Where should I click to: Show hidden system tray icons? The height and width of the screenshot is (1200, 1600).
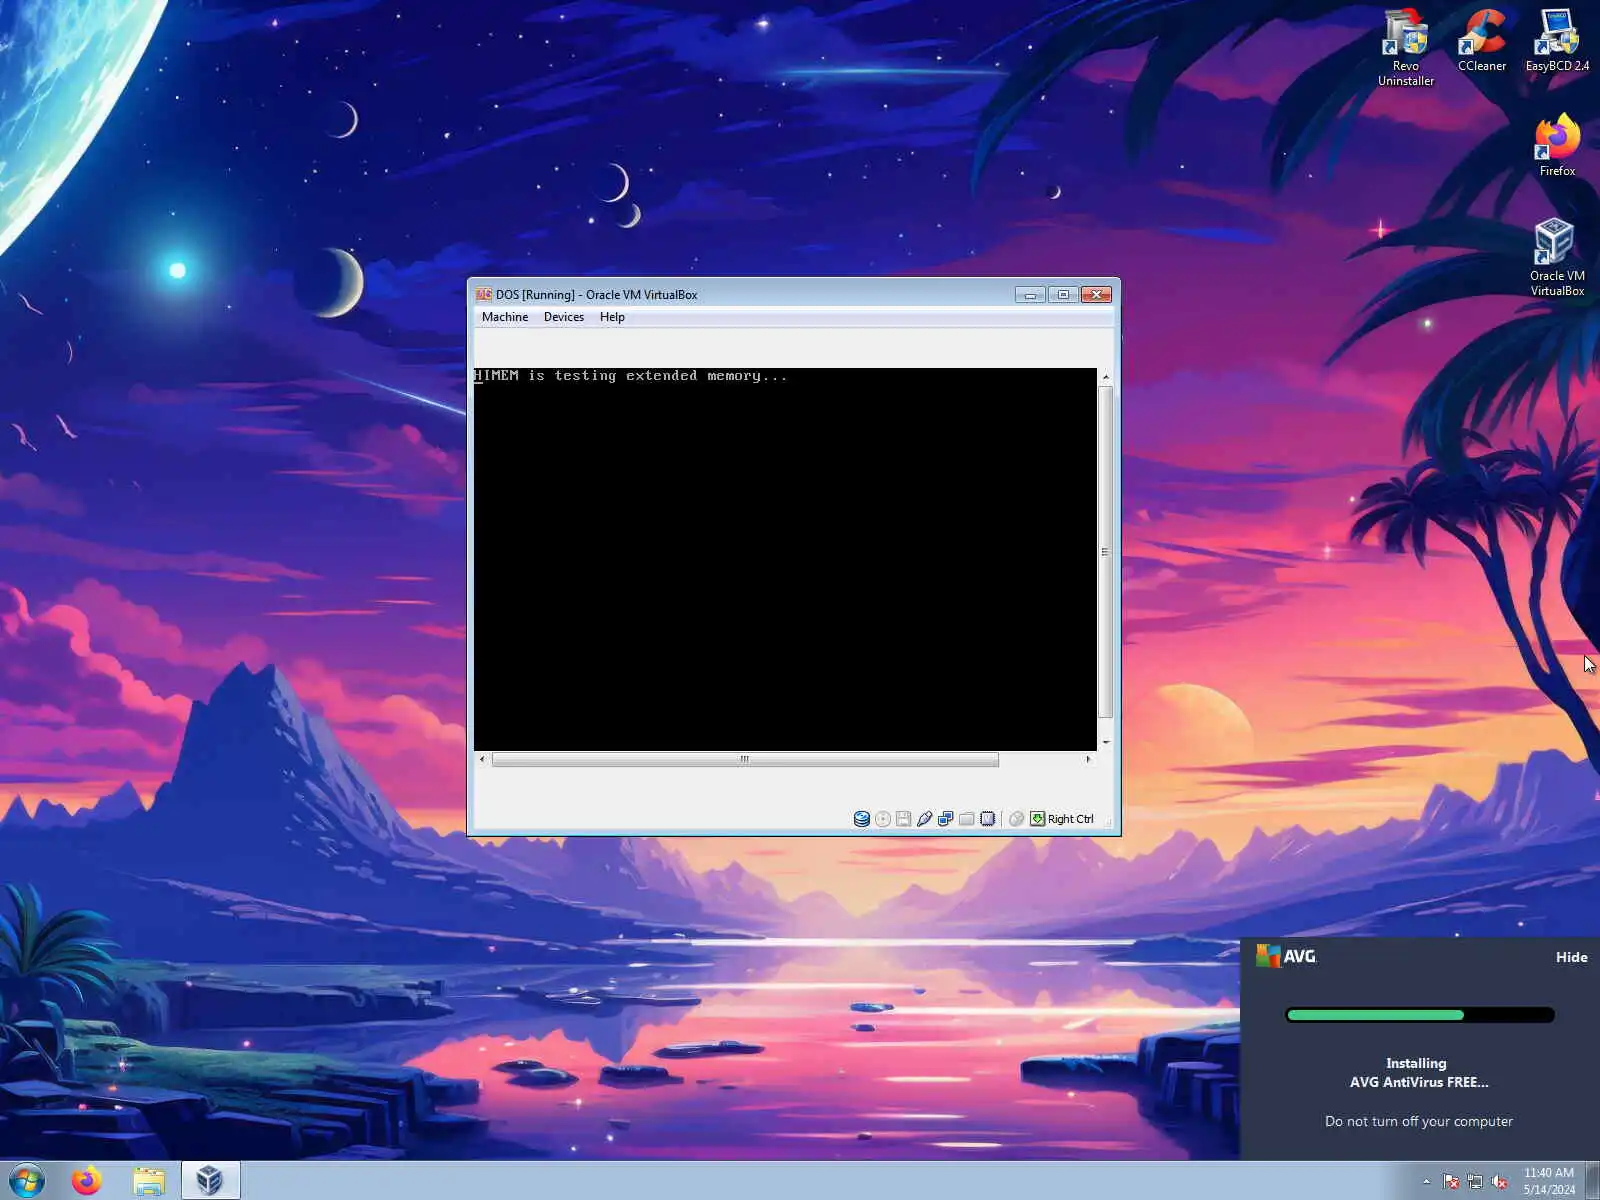pos(1426,1181)
